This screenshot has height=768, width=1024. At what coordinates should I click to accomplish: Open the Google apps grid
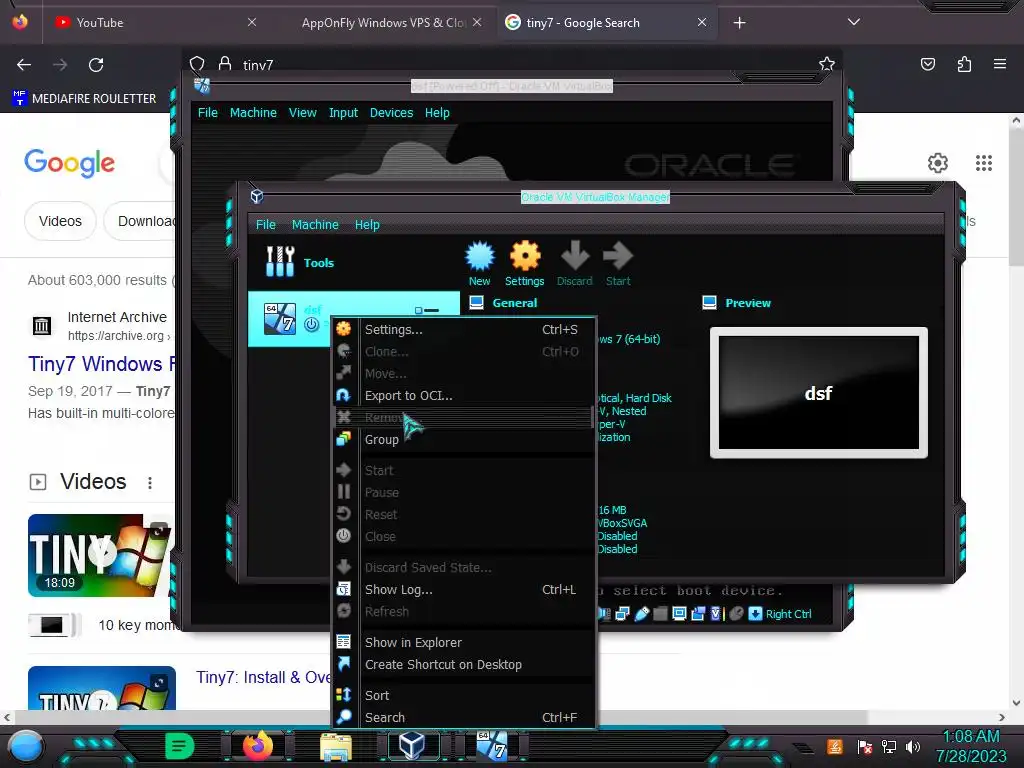[984, 163]
